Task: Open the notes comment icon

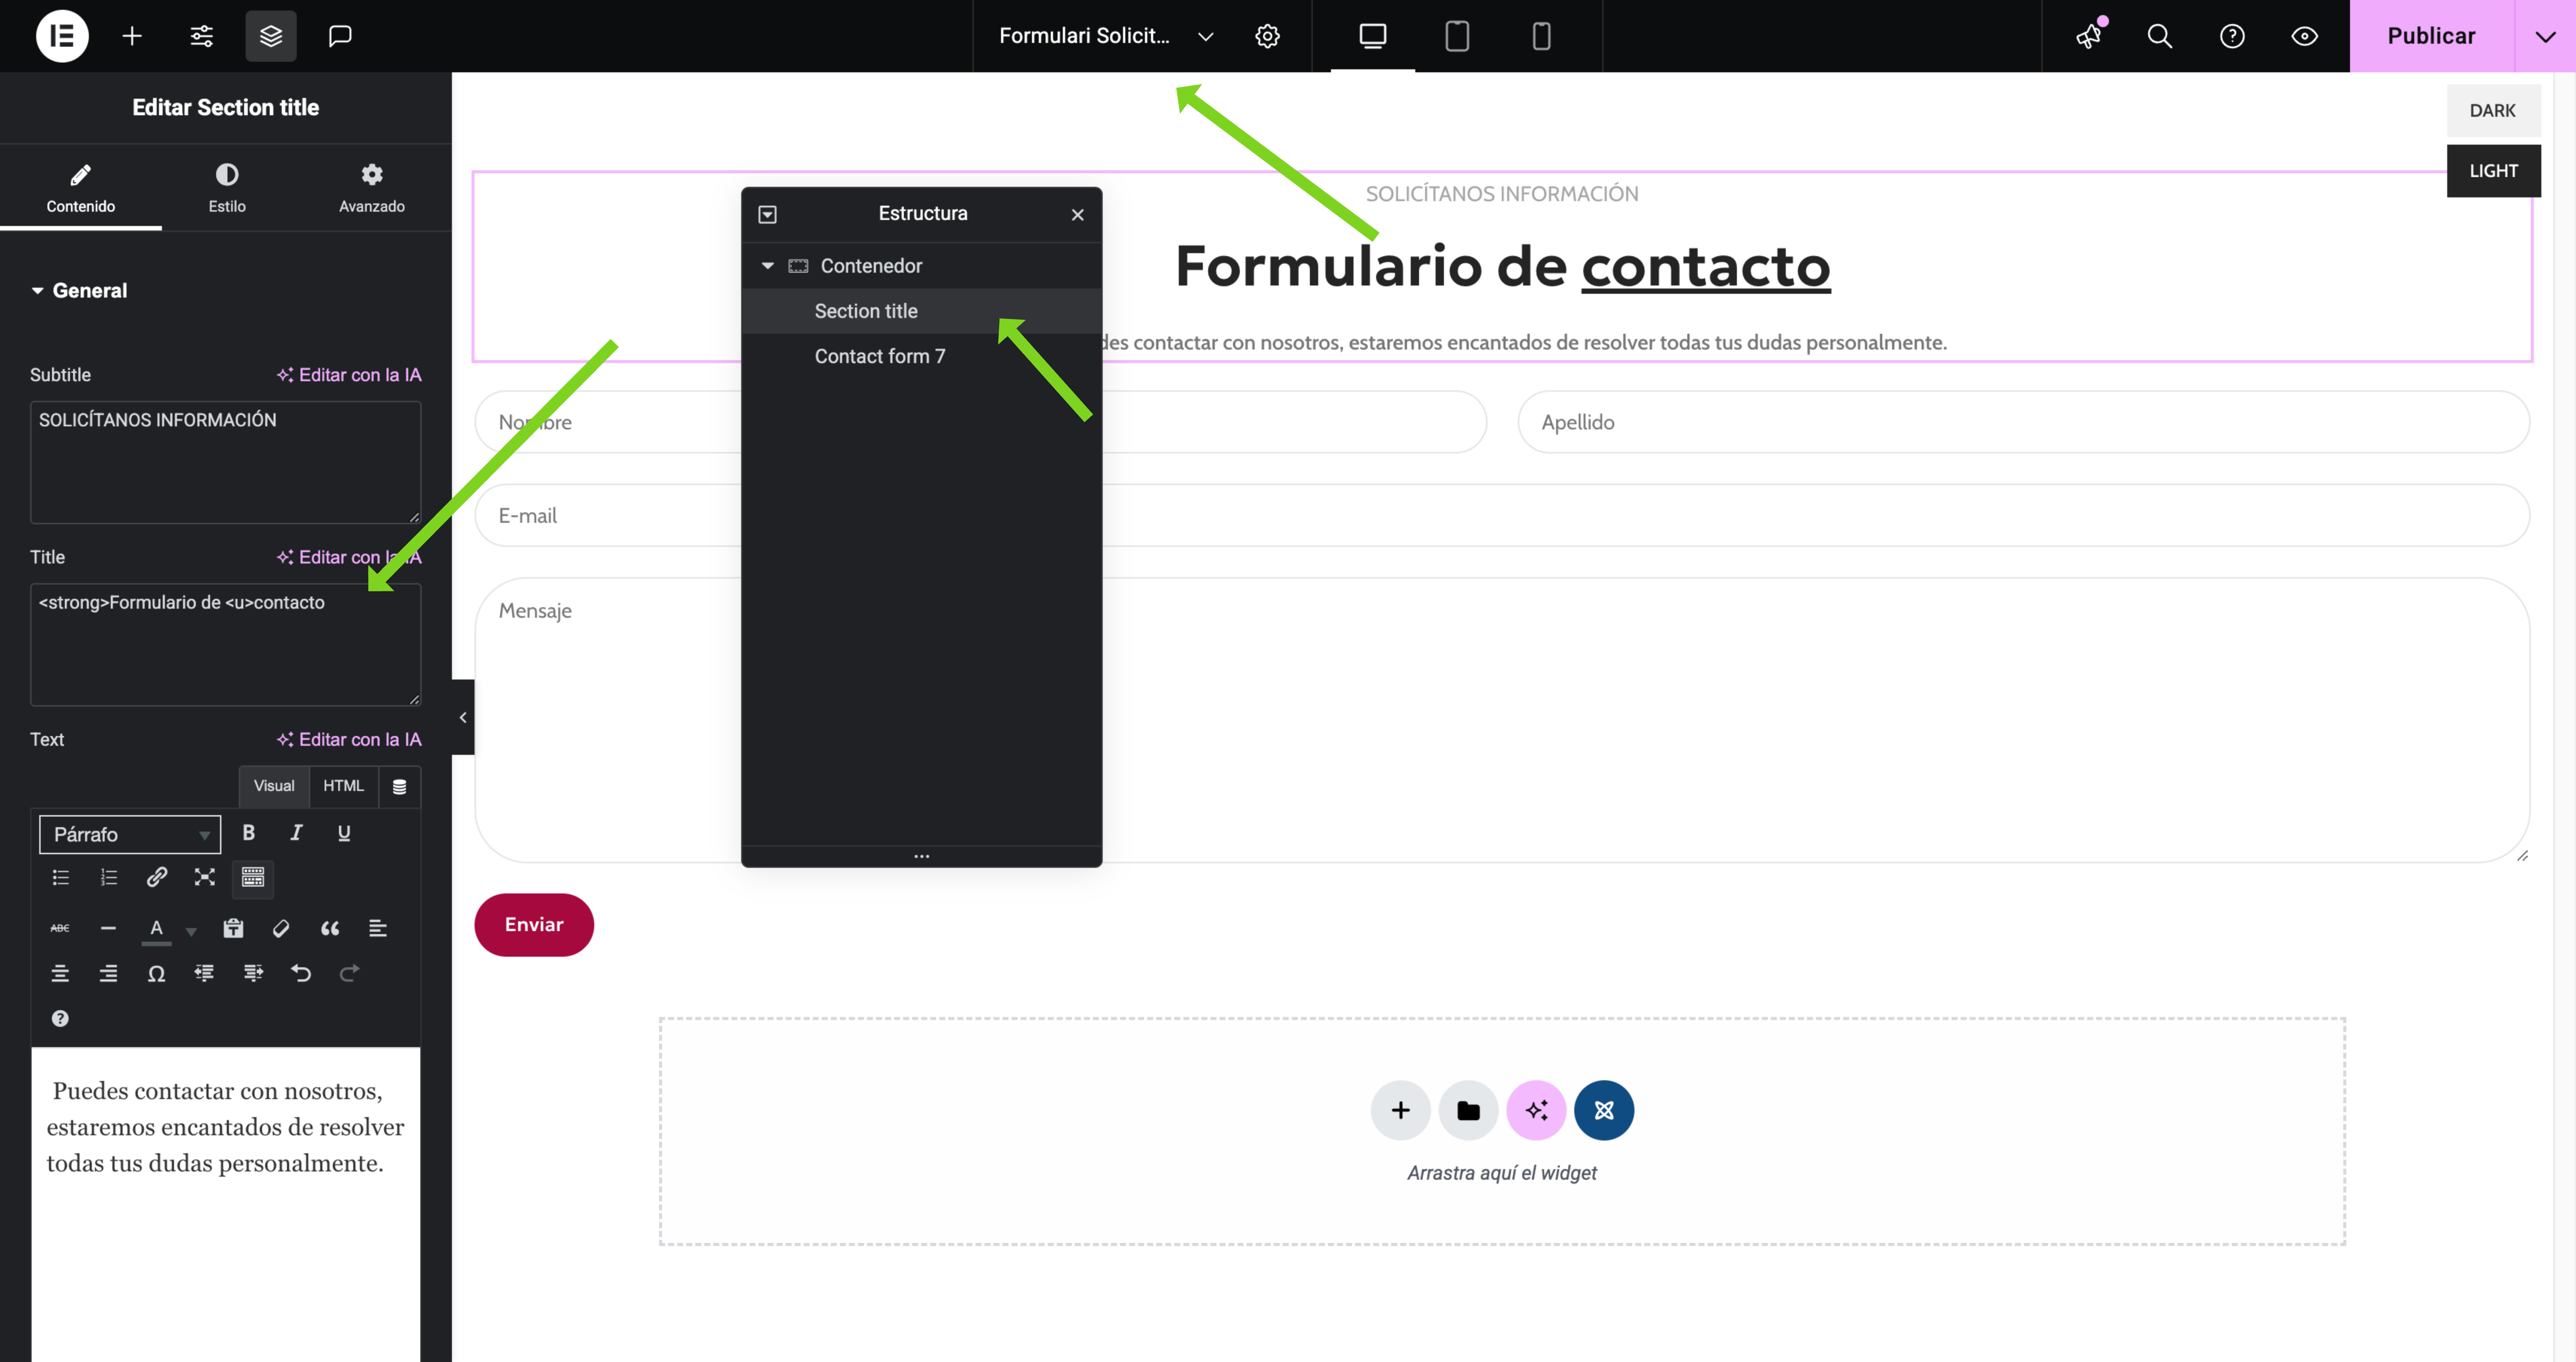Action: (340, 36)
